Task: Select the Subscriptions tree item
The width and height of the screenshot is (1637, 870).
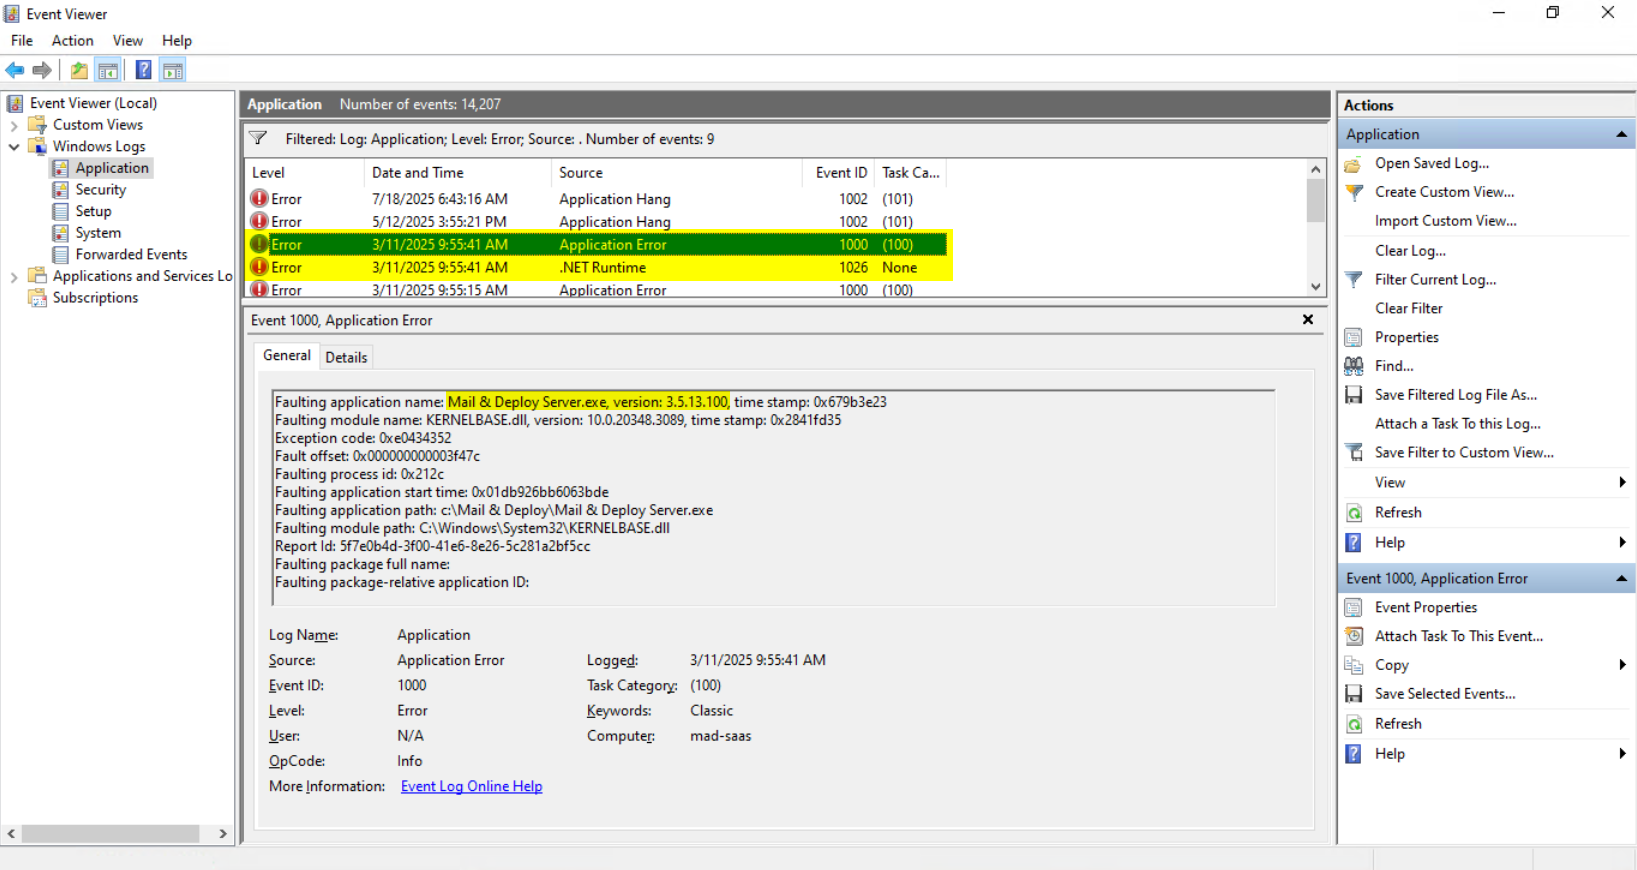Action: pyautogui.click(x=95, y=298)
